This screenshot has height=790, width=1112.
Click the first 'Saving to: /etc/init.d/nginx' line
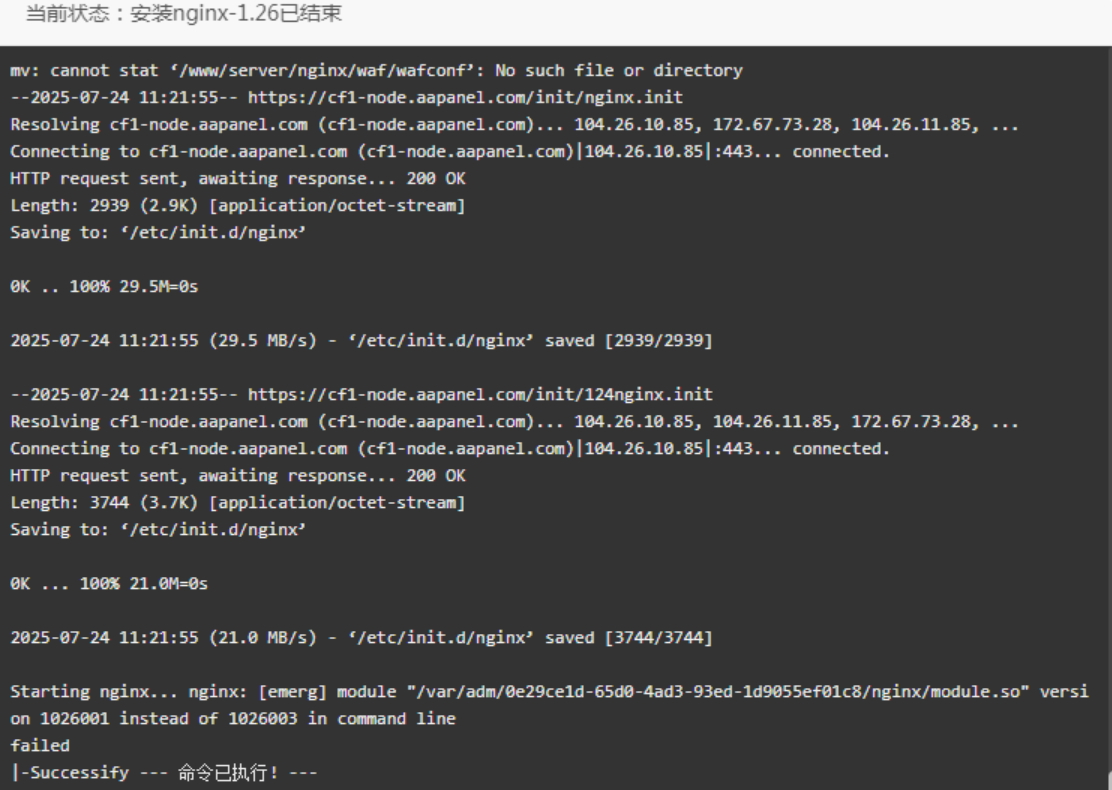tap(157, 233)
